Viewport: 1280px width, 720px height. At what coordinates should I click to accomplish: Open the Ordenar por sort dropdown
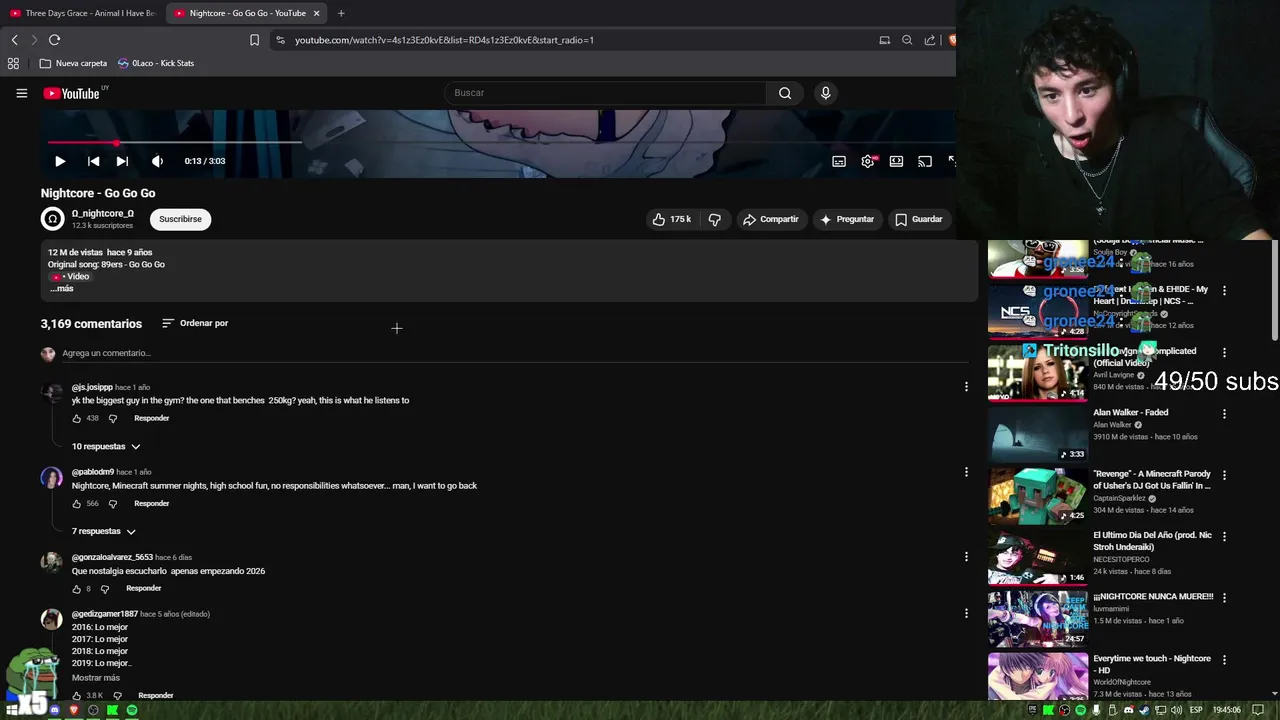pos(195,323)
